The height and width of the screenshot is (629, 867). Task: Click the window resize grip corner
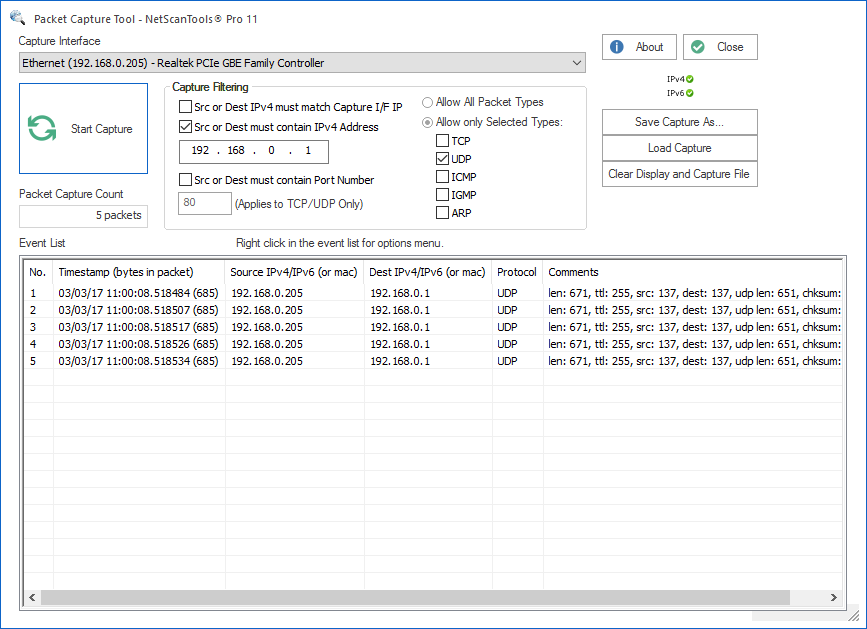(x=853, y=614)
